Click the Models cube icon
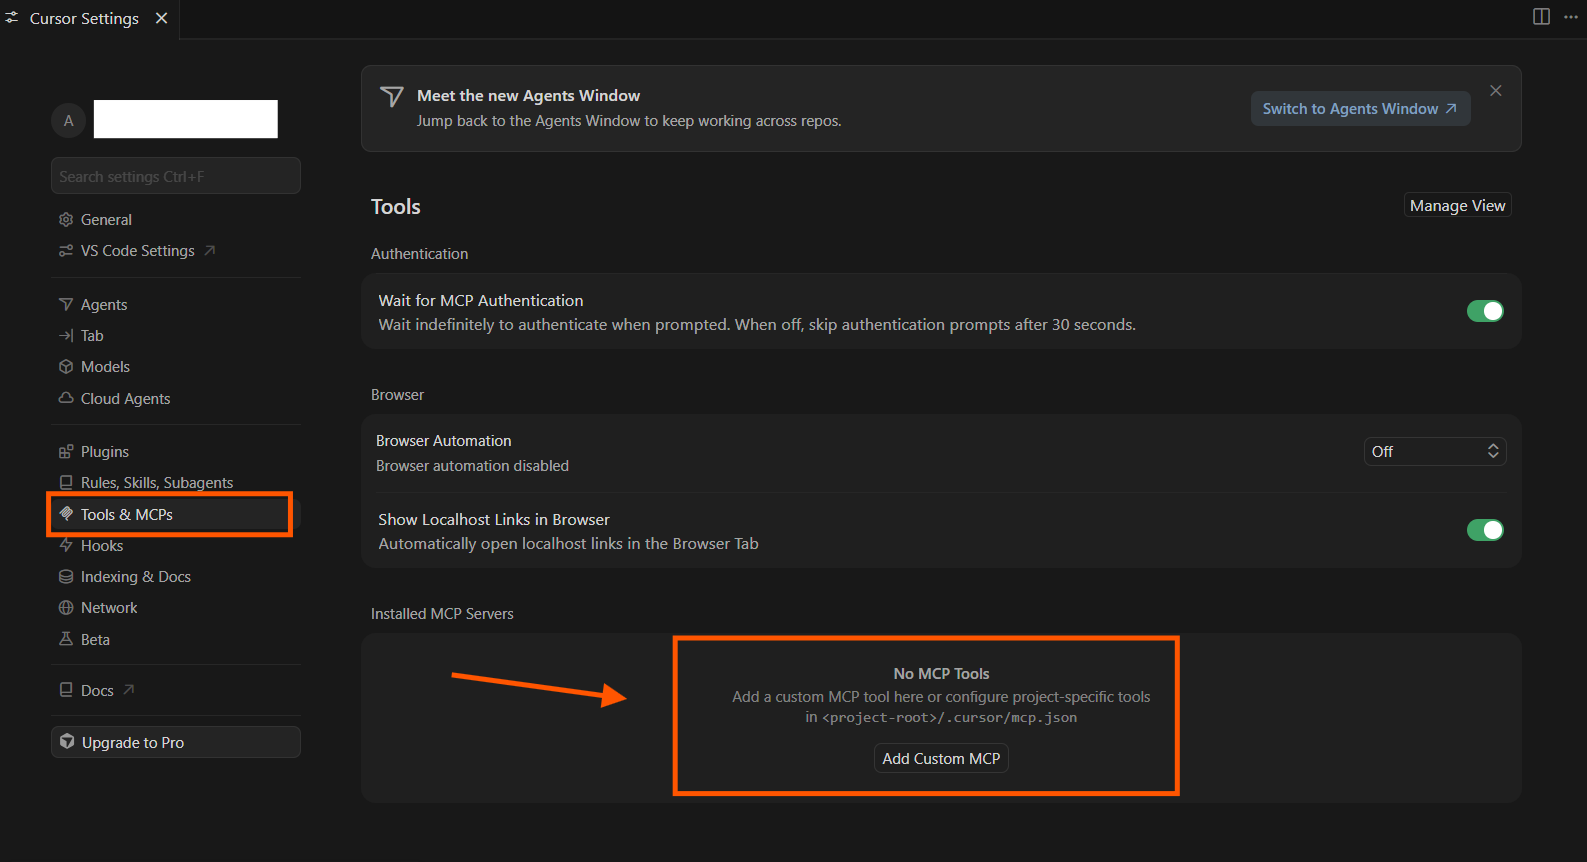The width and height of the screenshot is (1587, 862). tap(66, 367)
